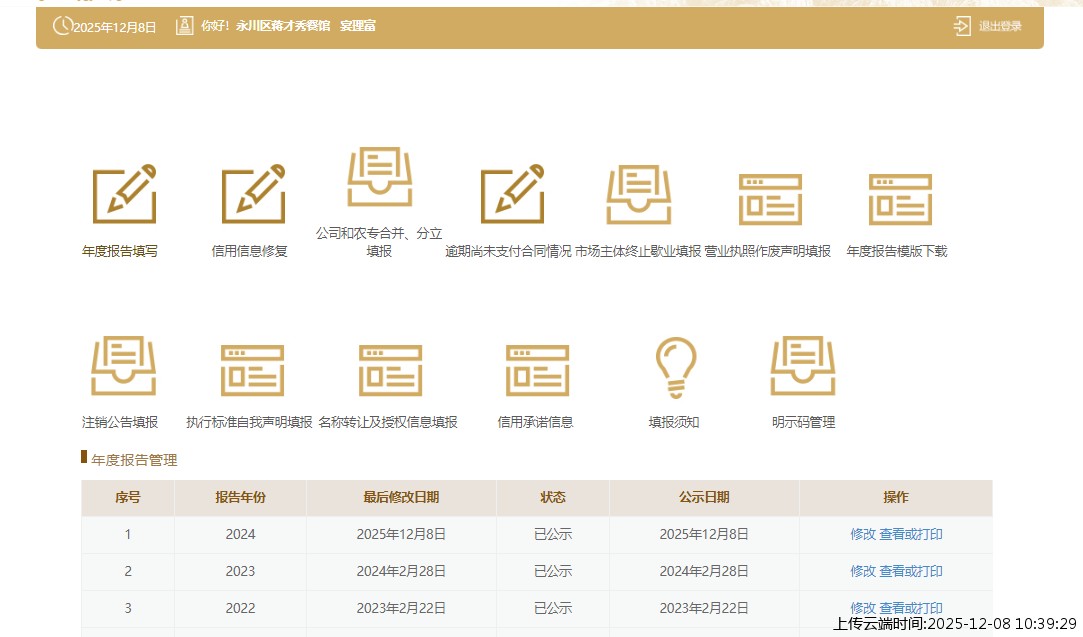The width and height of the screenshot is (1083, 637).
Task: Open 注销公告填报 tray icon
Action: coord(123,366)
